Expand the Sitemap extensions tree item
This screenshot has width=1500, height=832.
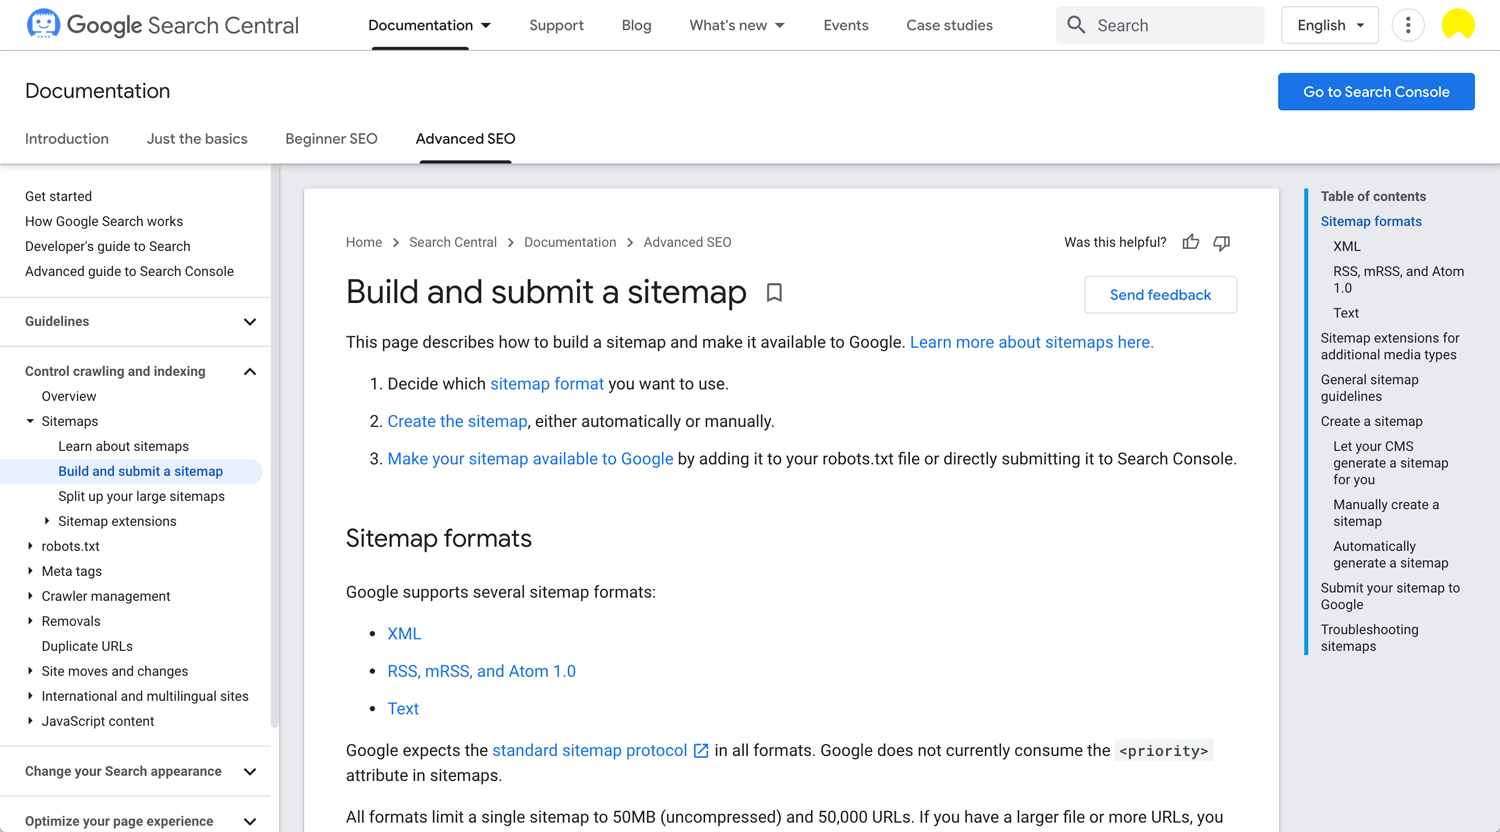coord(47,521)
